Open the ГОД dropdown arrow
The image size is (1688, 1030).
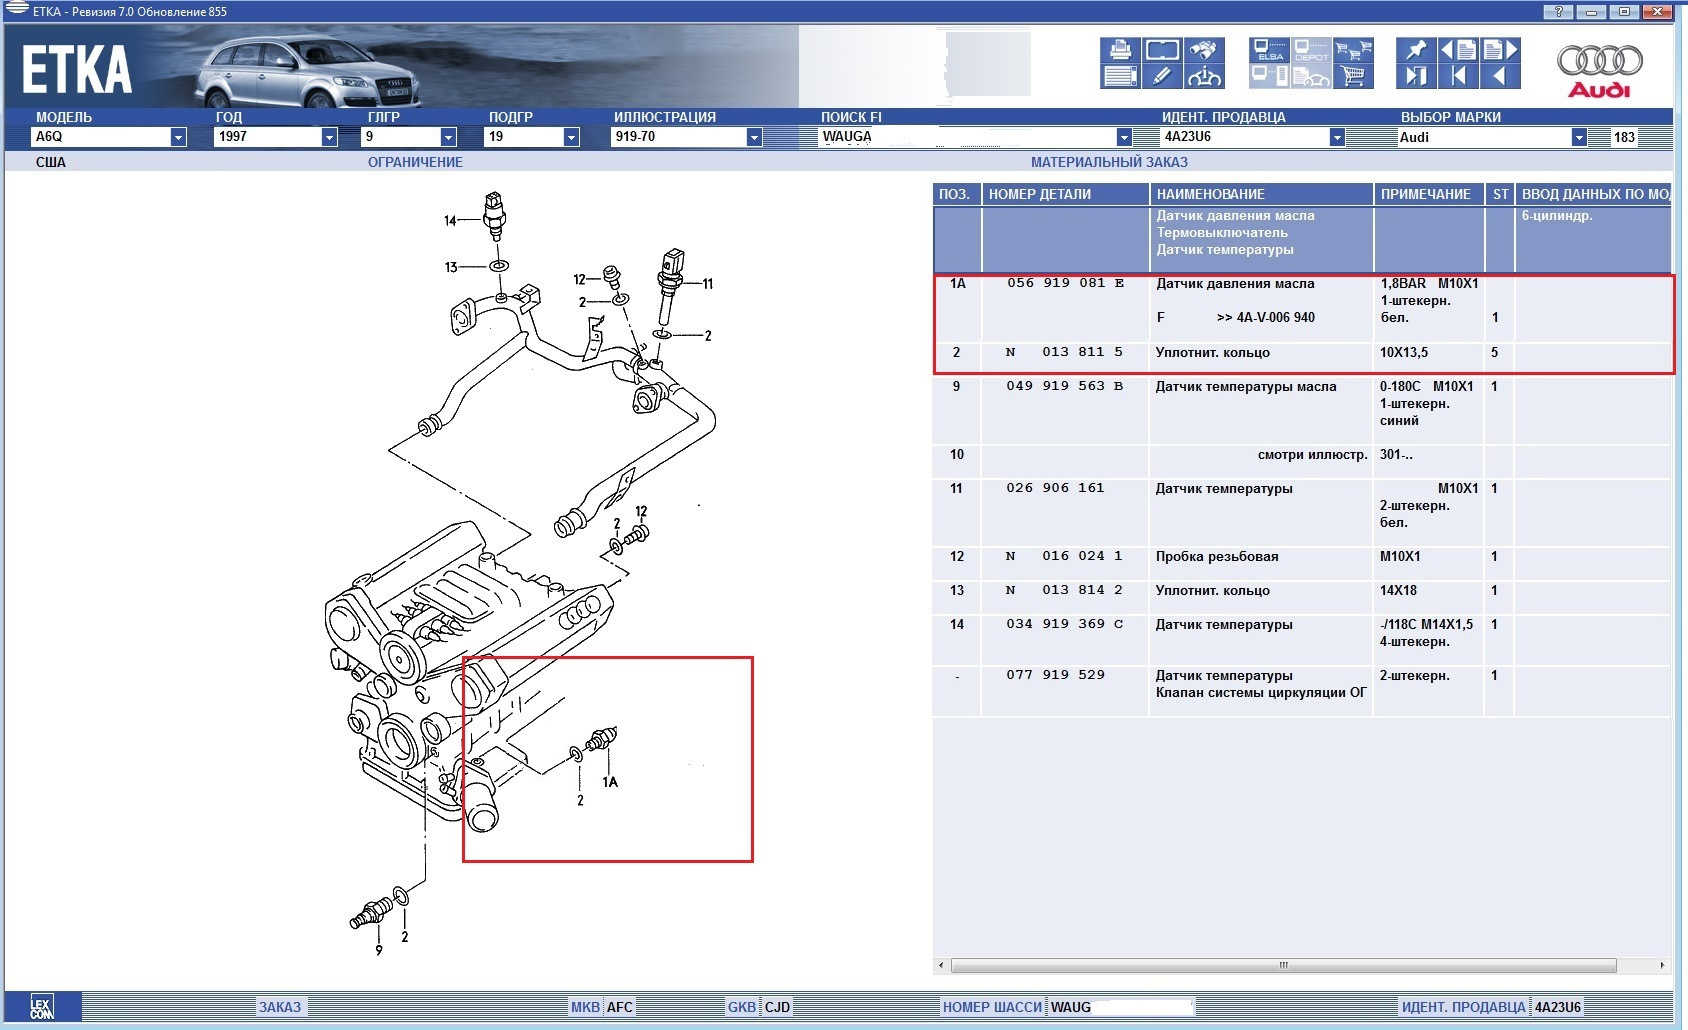tap(329, 137)
